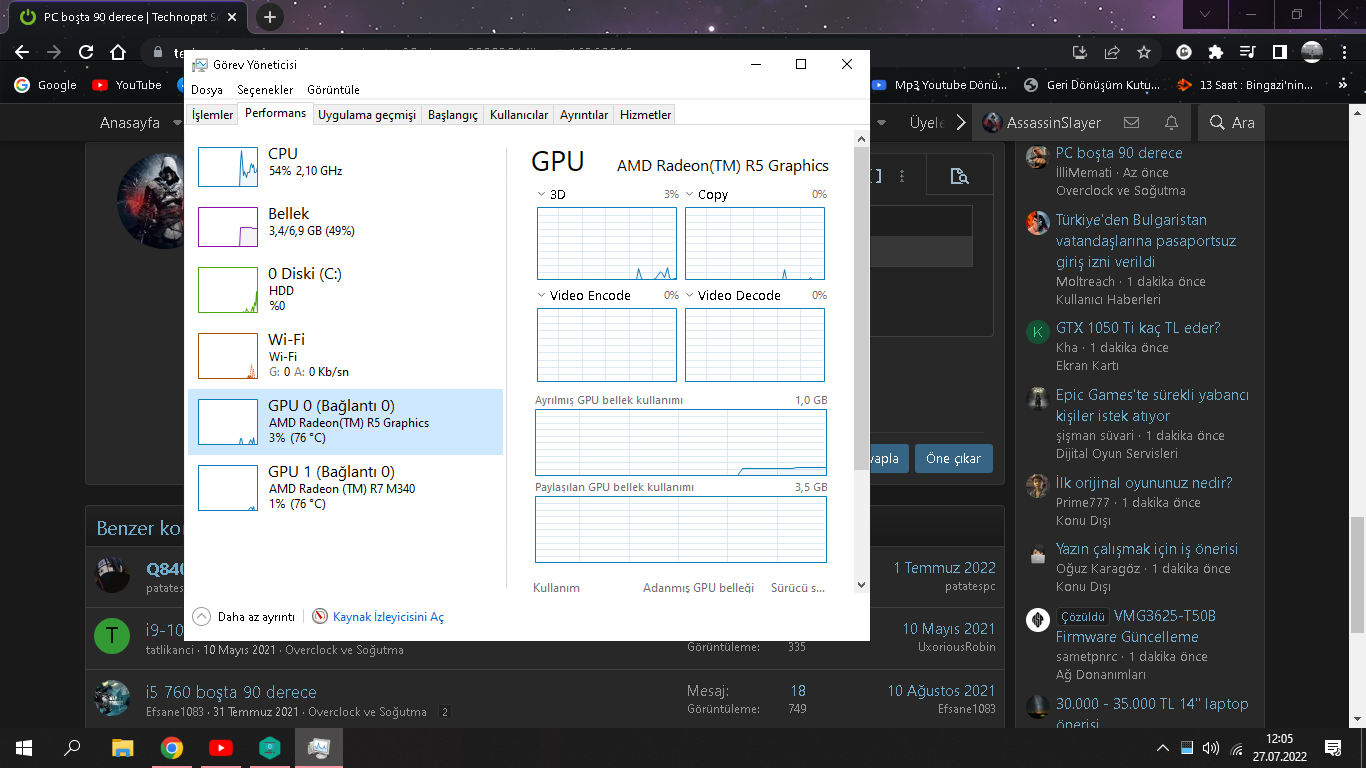Open the Video Encode graph dropdown
Image resolution: width=1366 pixels, height=768 pixels.
pos(542,295)
